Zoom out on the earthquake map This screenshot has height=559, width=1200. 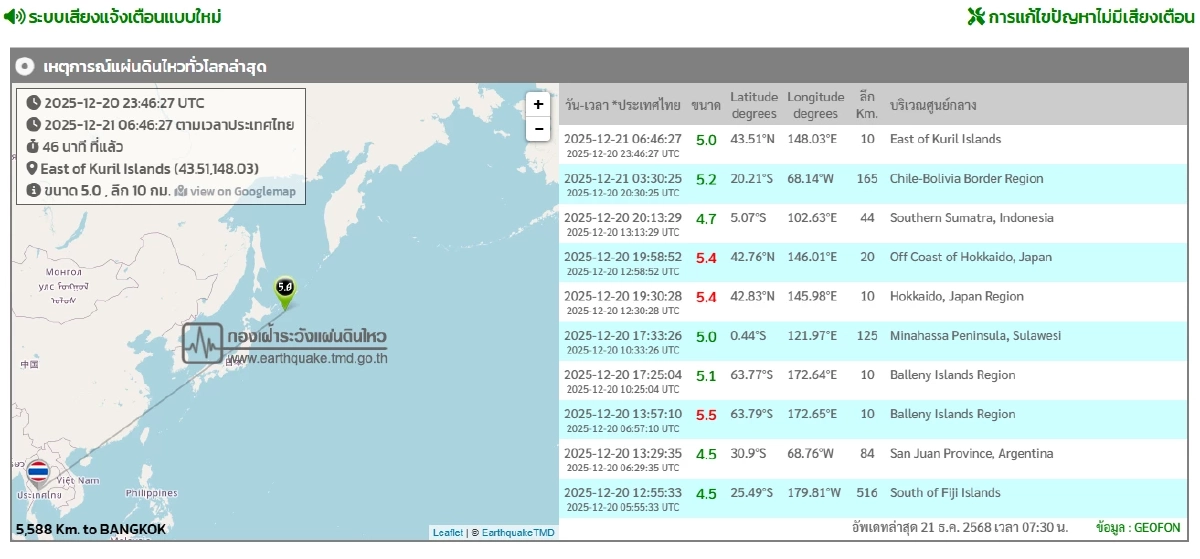[538, 129]
